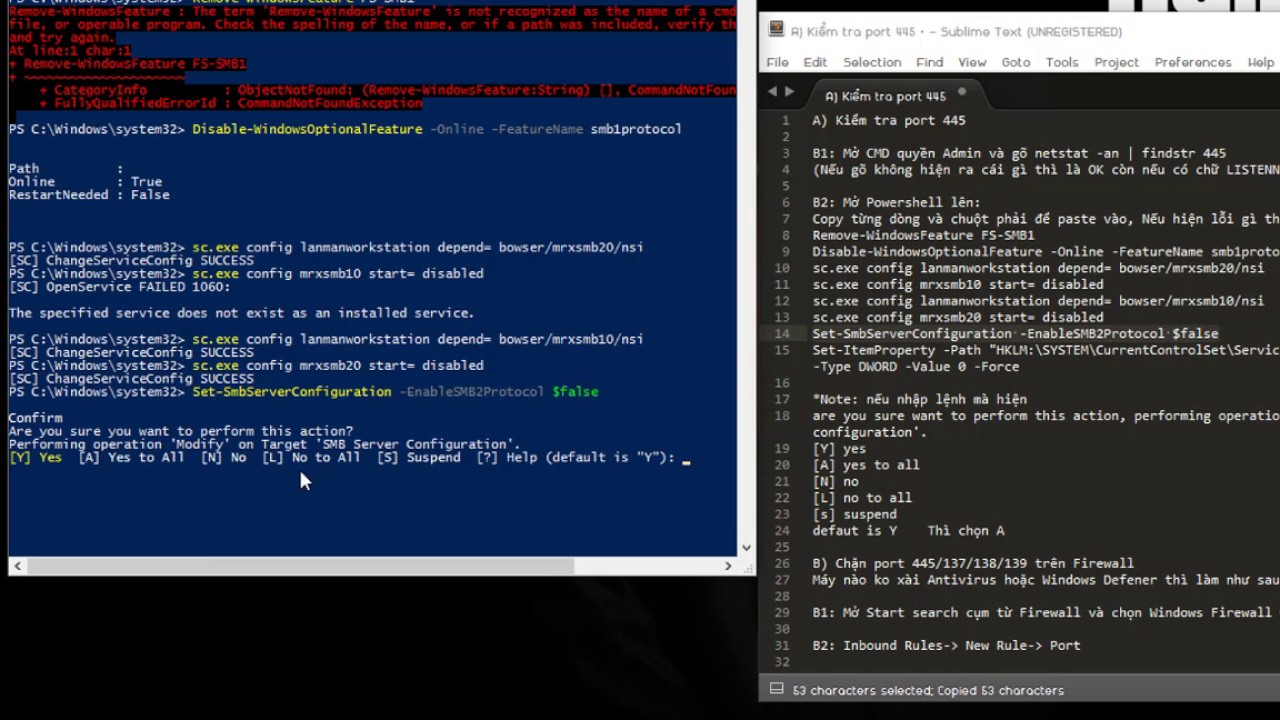Toggle side bar icon in Sublime status bar
This screenshot has height=720, width=1280.
(776, 690)
